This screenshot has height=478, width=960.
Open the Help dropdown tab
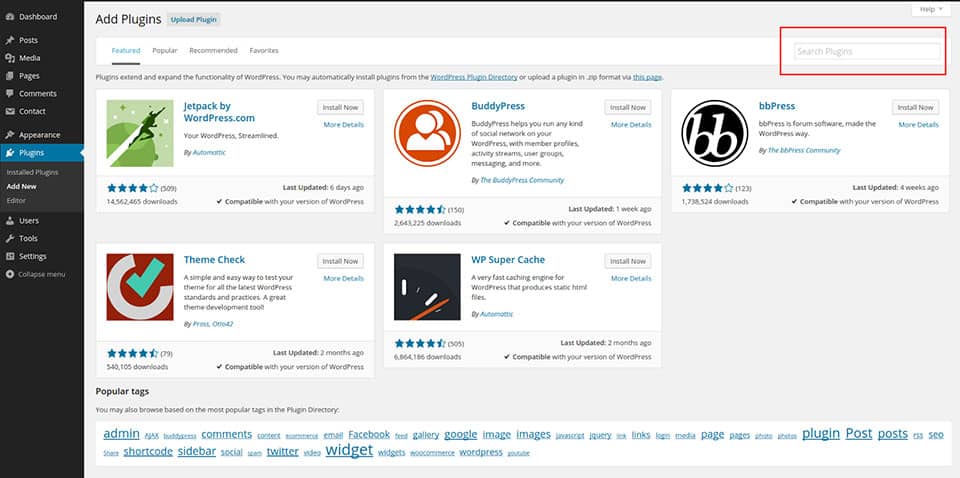click(931, 9)
